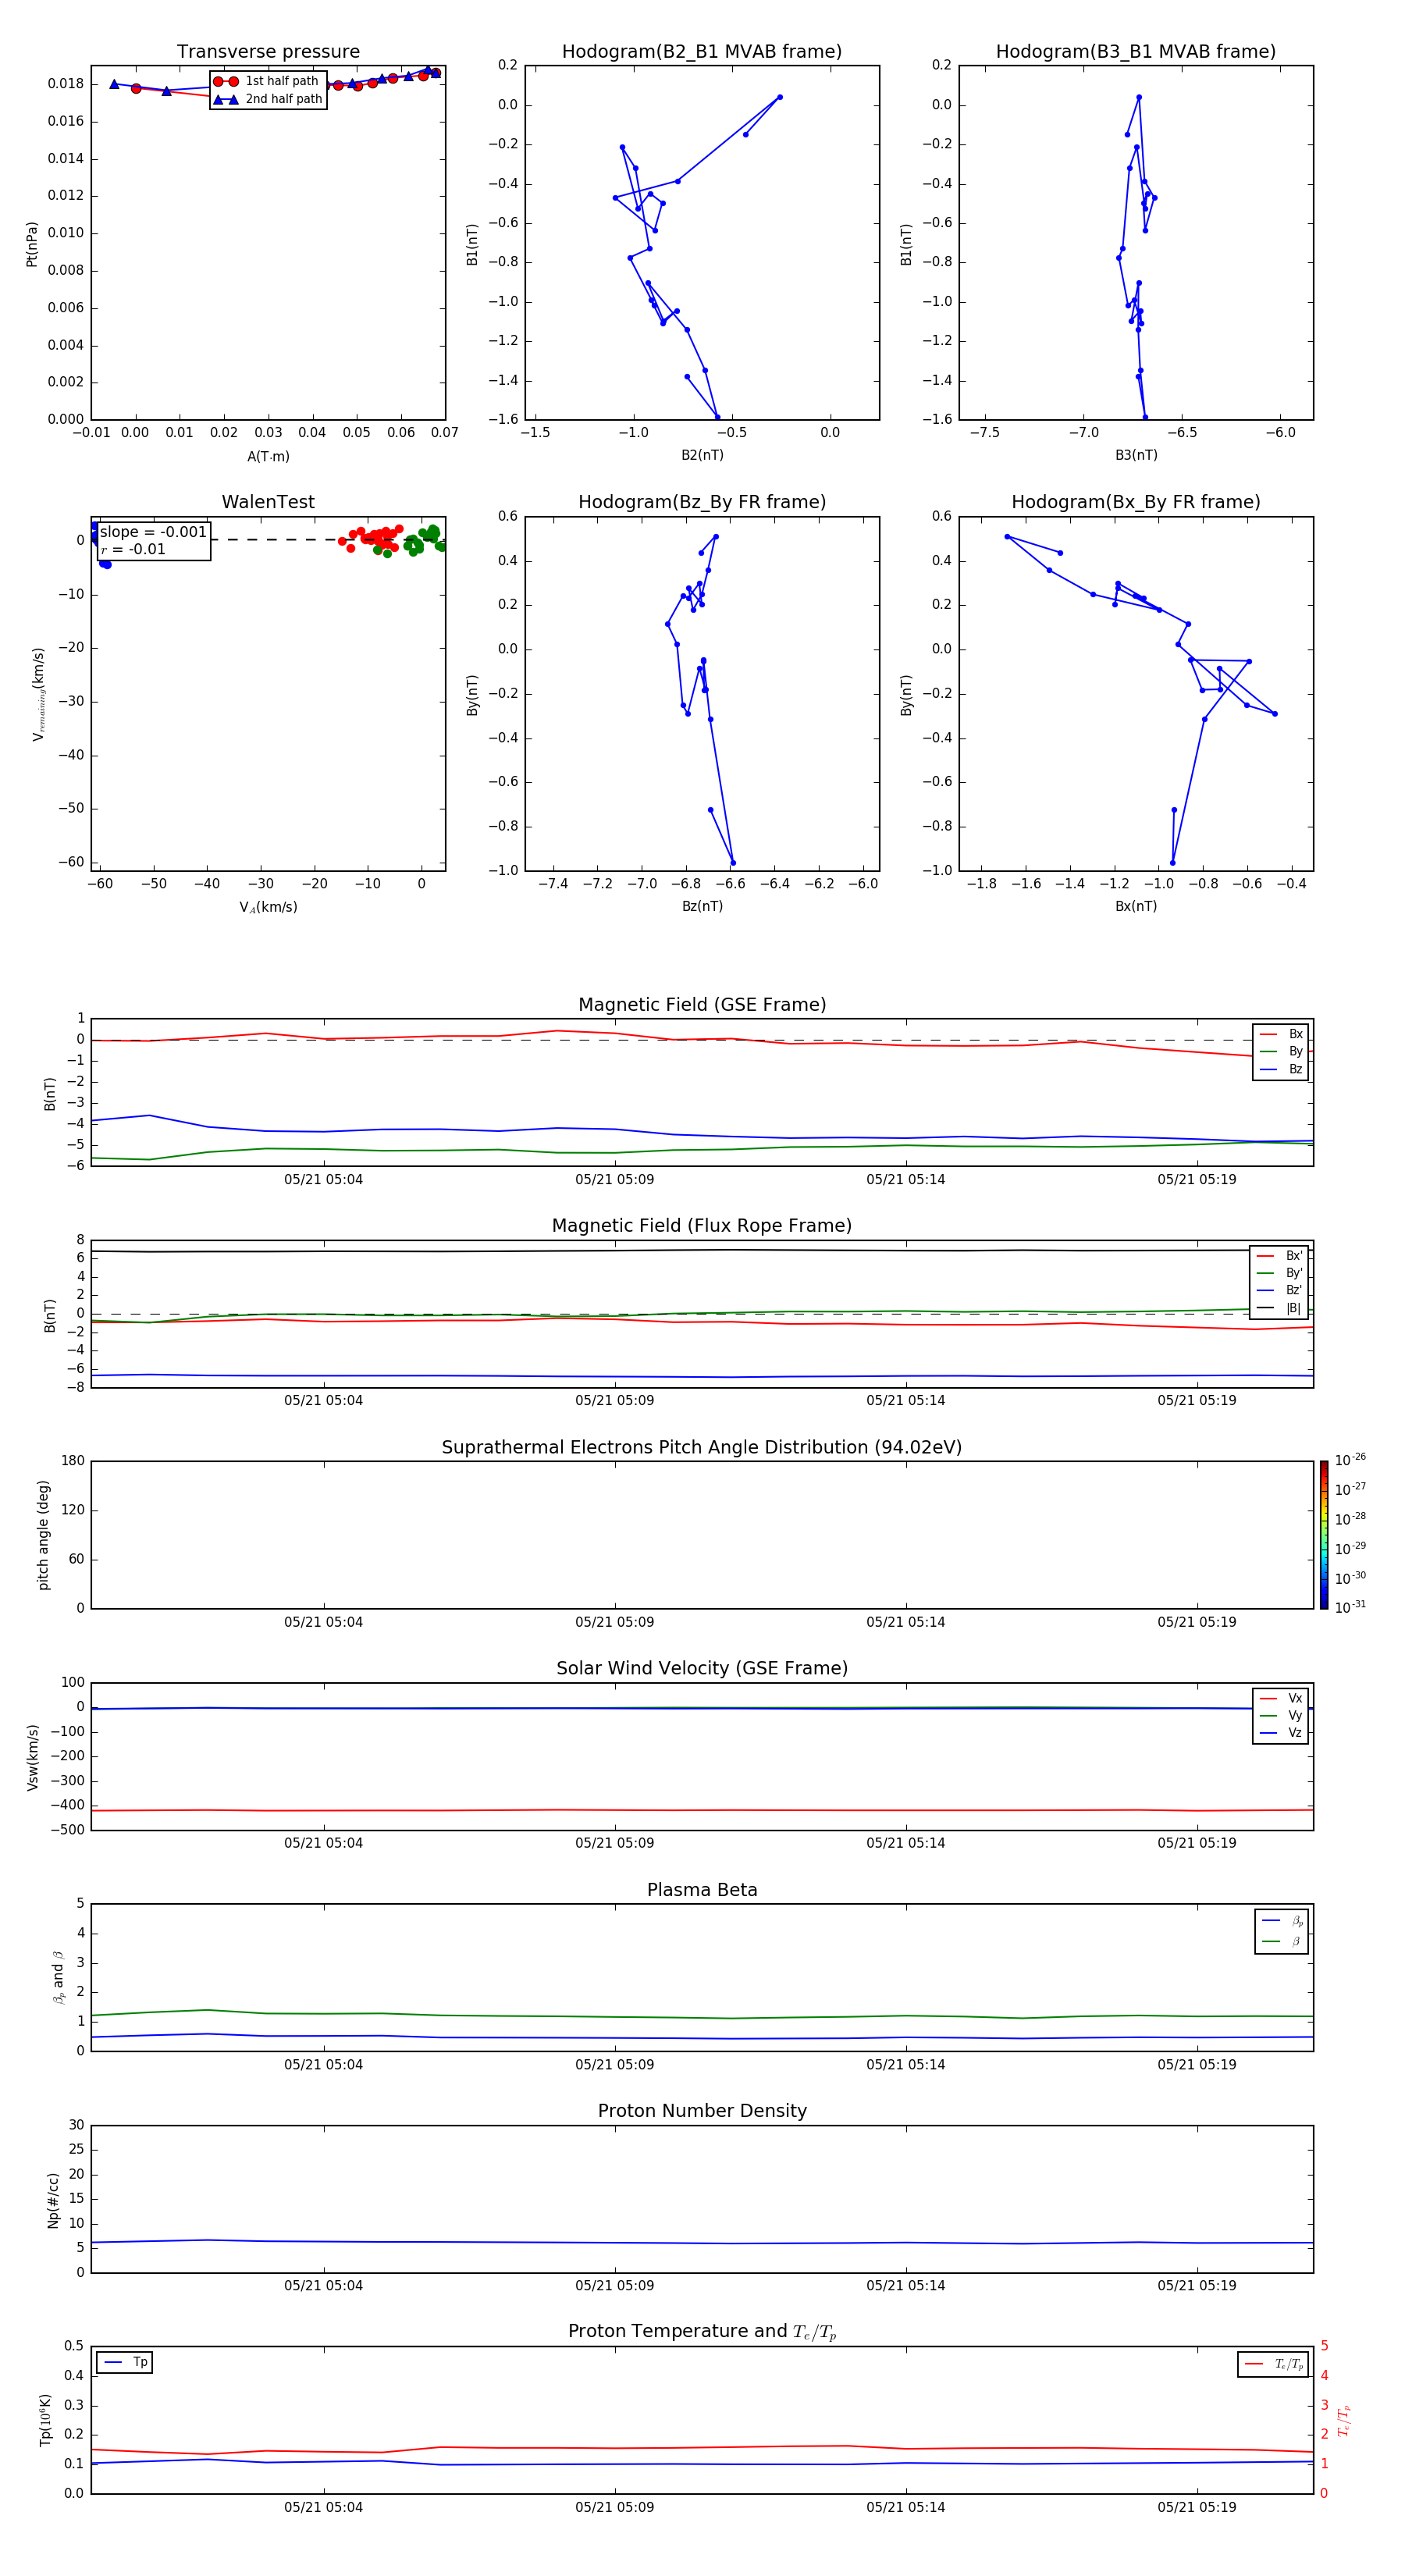The width and height of the screenshot is (1405, 2576).
Task: Click the 'Tp' legend entry
Action: [125, 2362]
